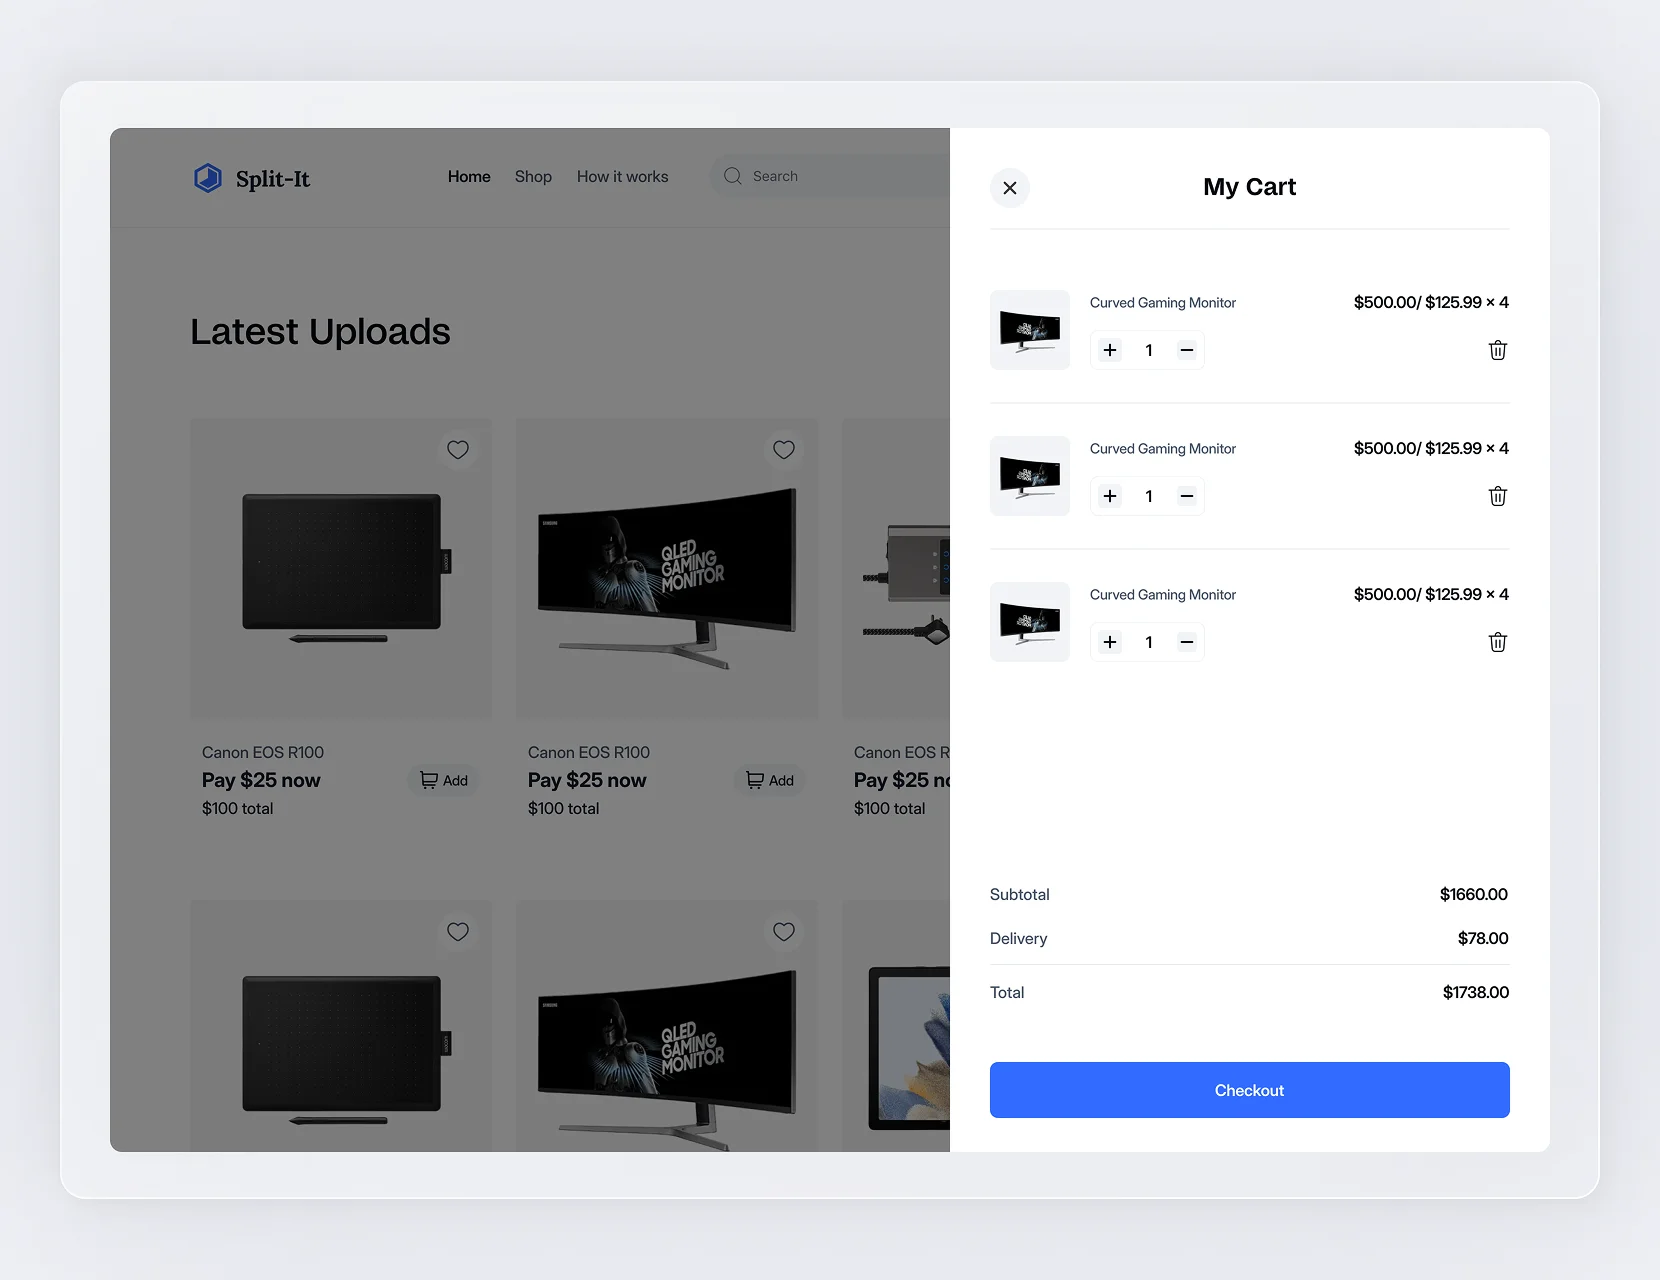The width and height of the screenshot is (1660, 1280).
Task: Click the Checkout button
Action: click(1250, 1090)
